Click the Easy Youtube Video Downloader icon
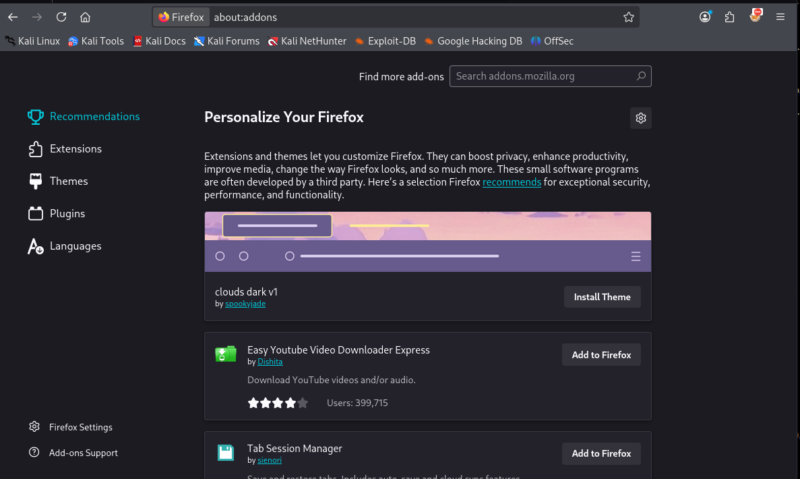Image resolution: width=800 pixels, height=479 pixels. [226, 354]
